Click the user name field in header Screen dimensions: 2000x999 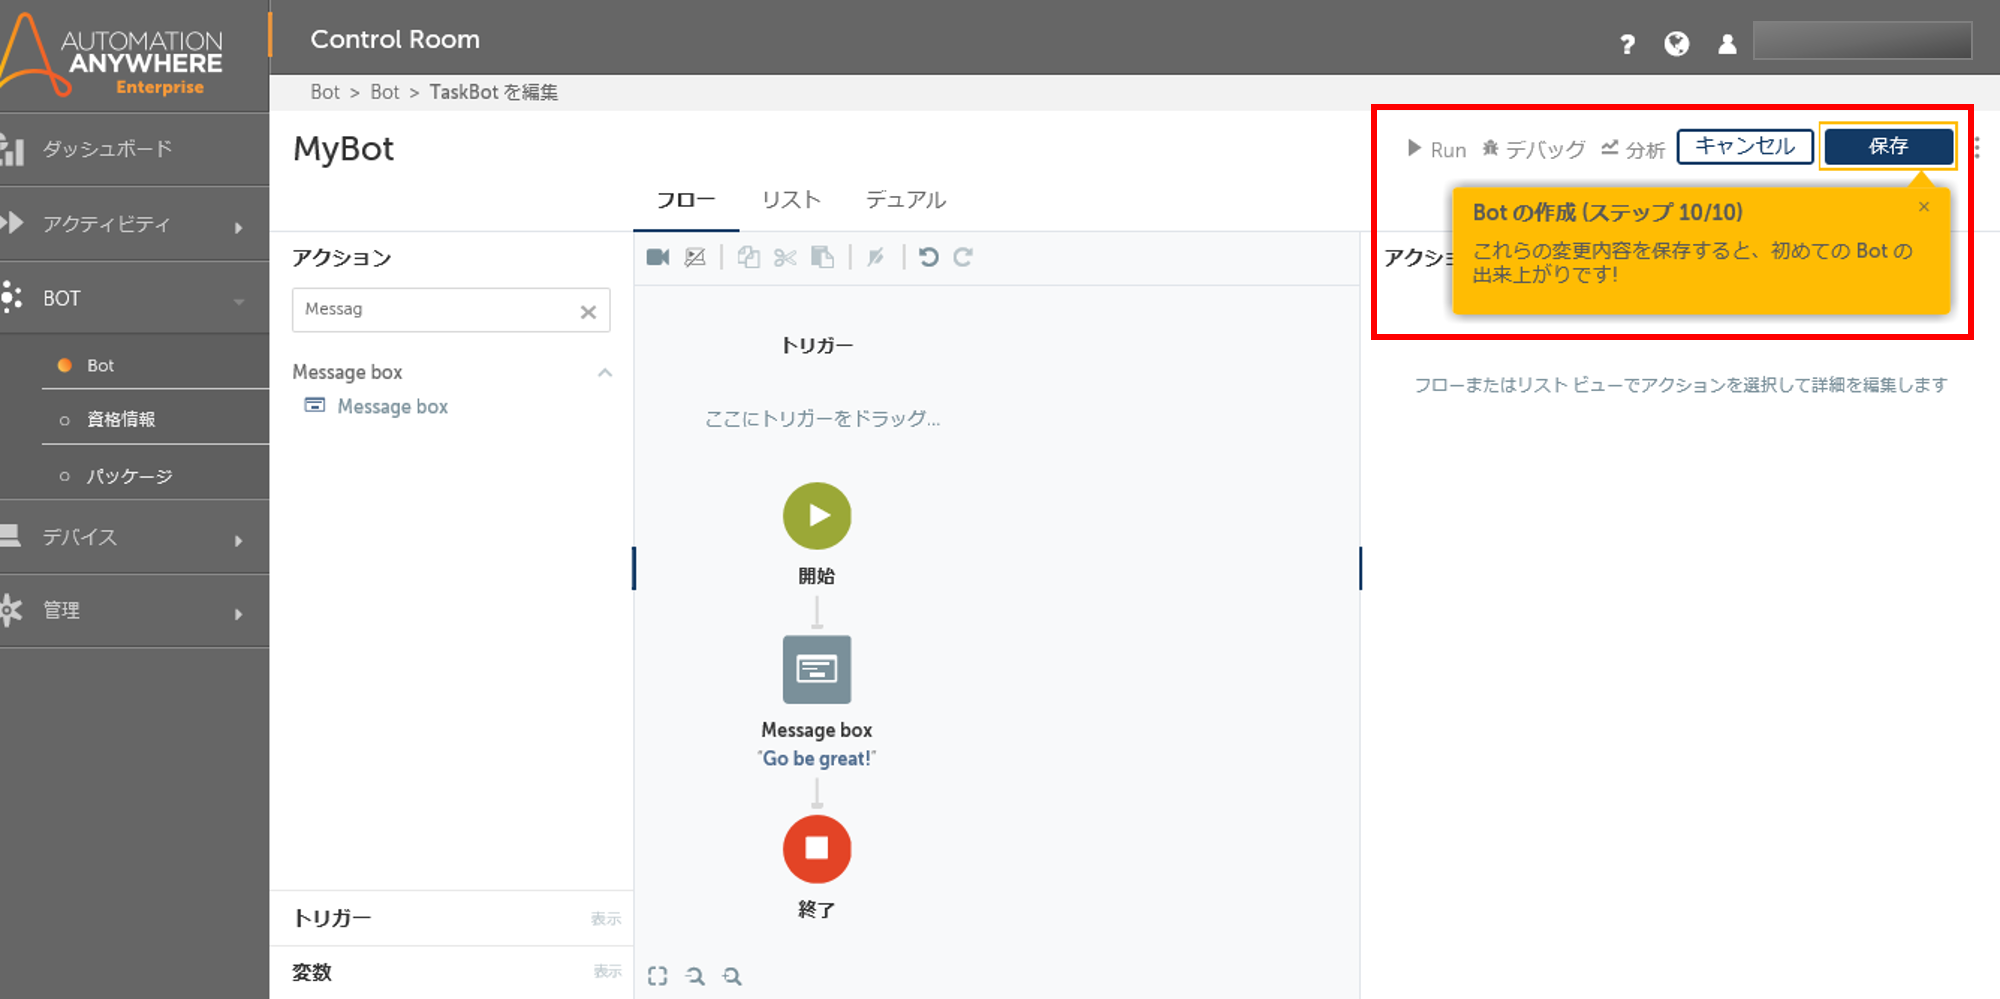(x=1862, y=41)
